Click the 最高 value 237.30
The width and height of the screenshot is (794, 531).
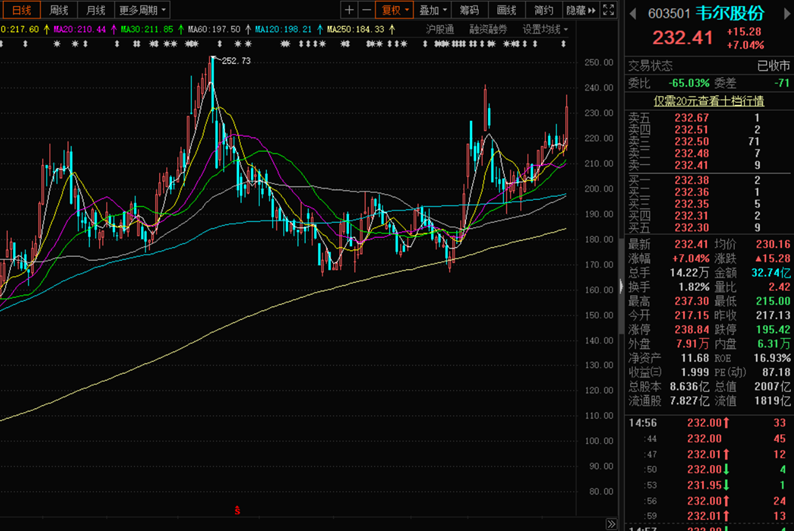pos(691,301)
